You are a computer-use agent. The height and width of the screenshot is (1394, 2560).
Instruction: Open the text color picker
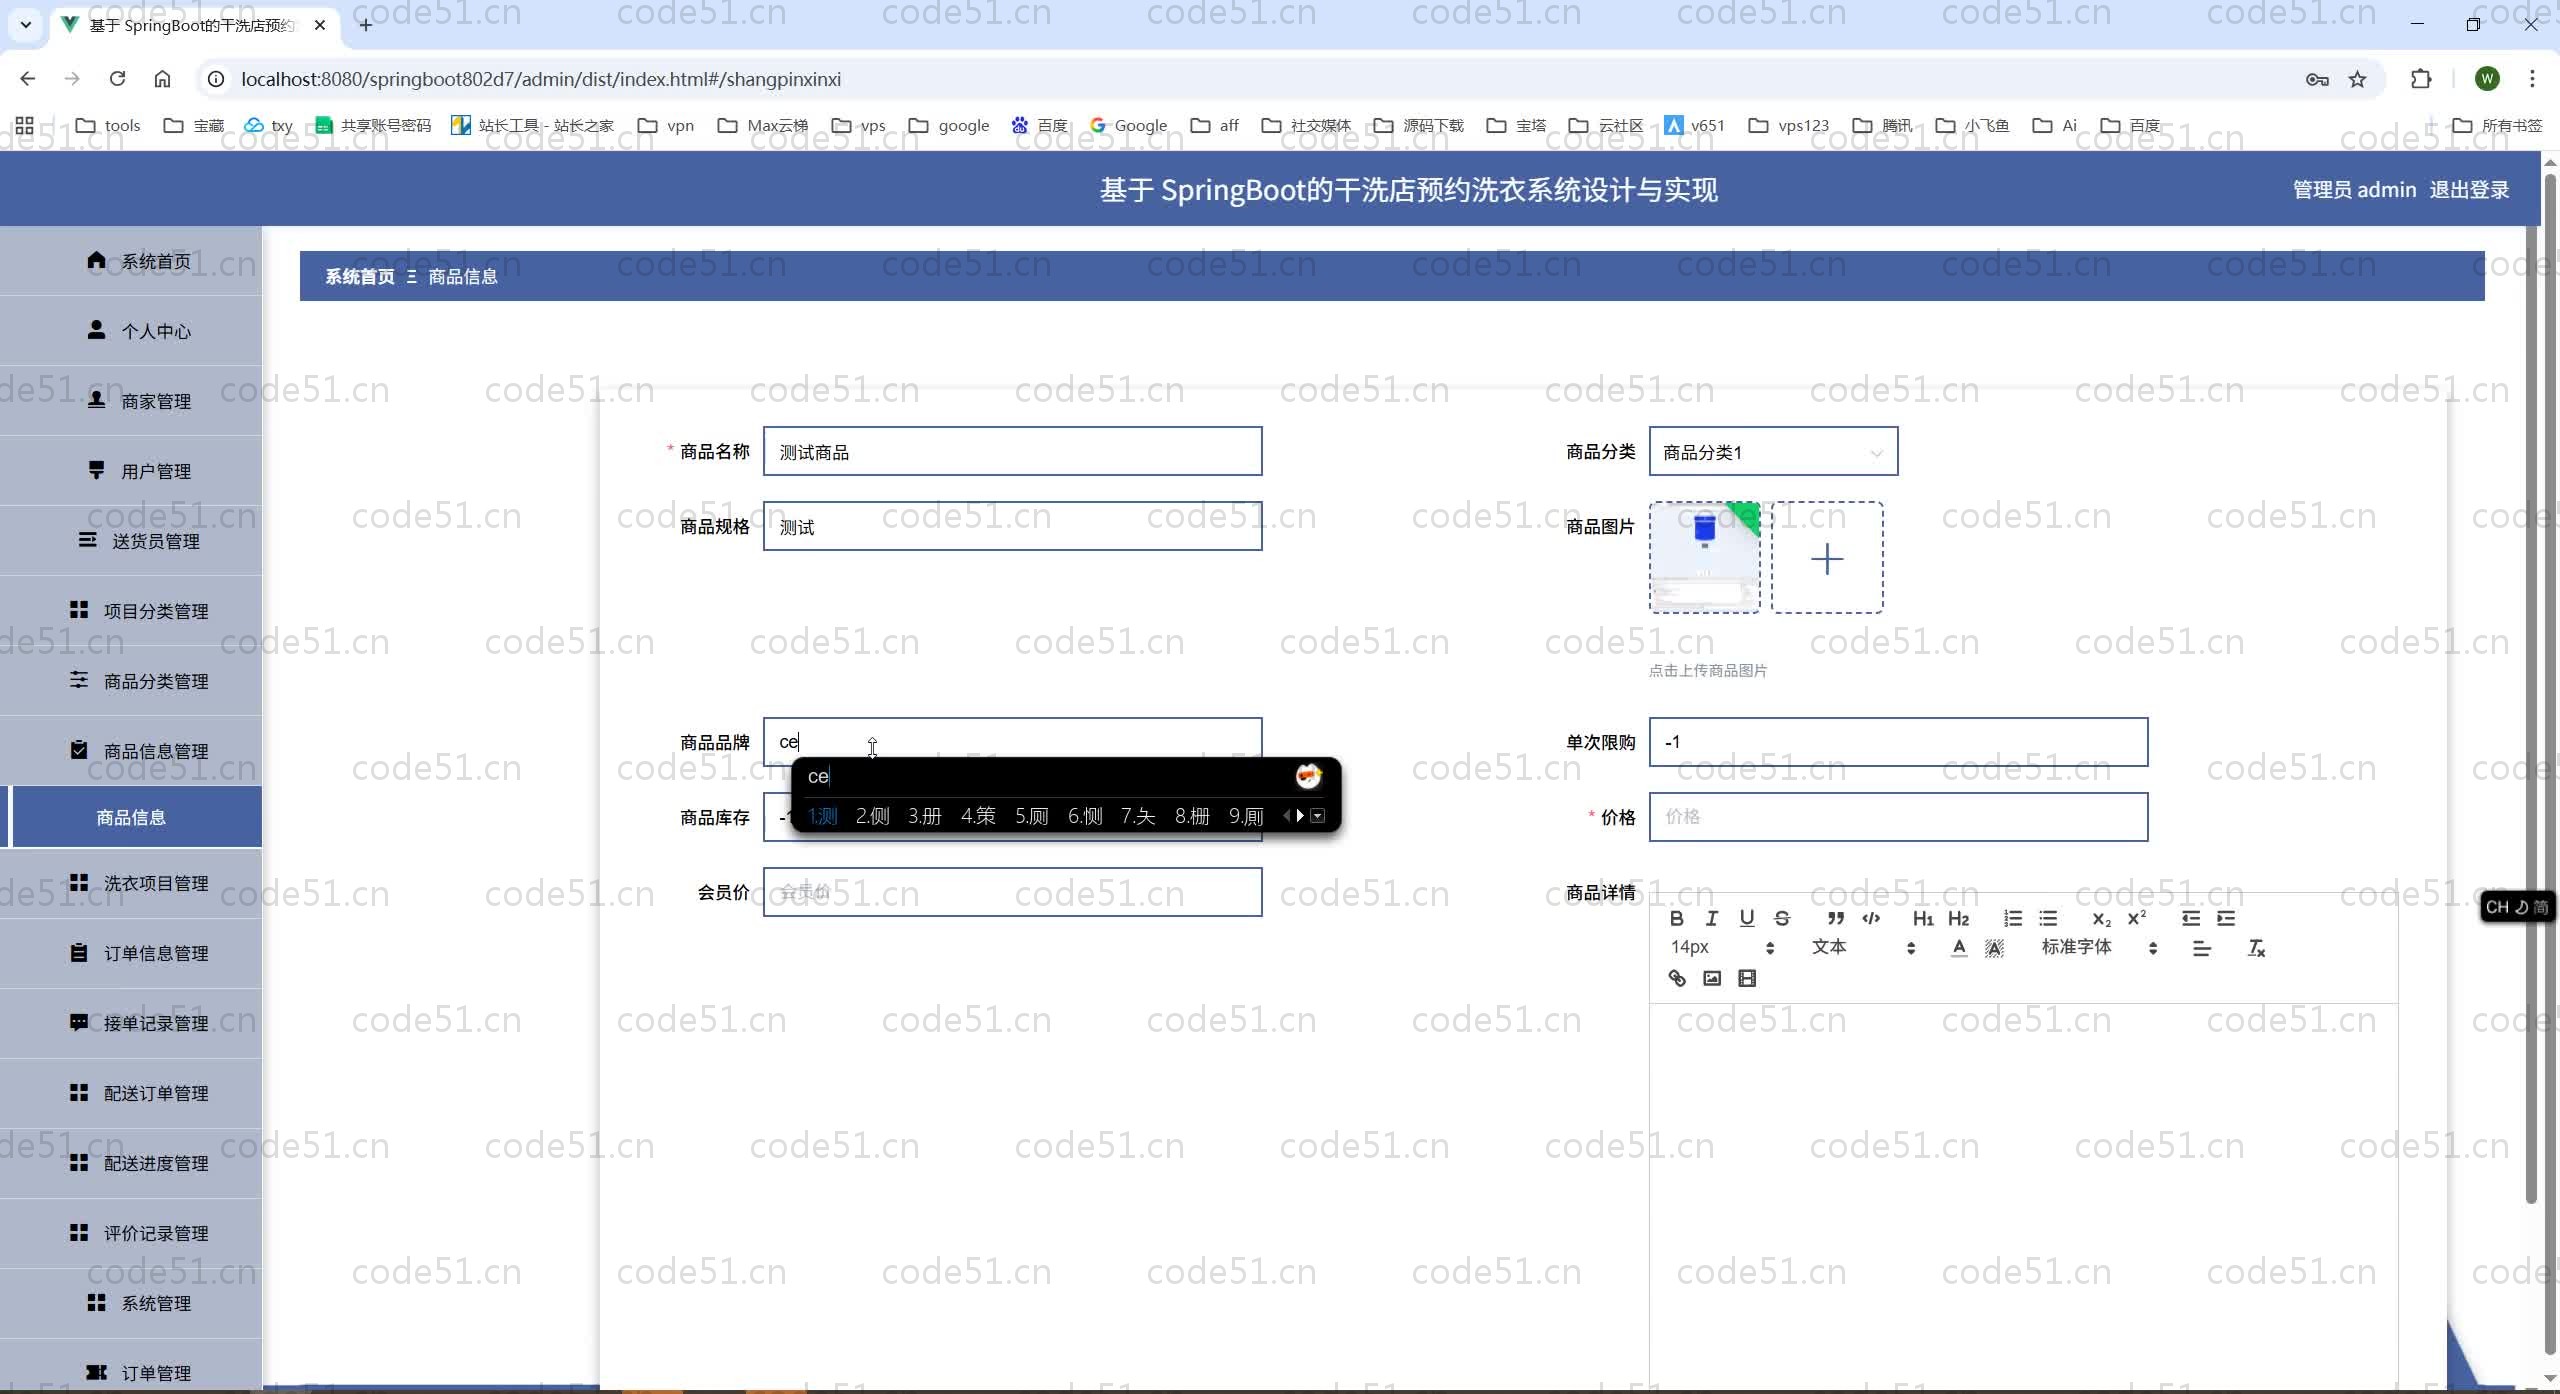1959,948
